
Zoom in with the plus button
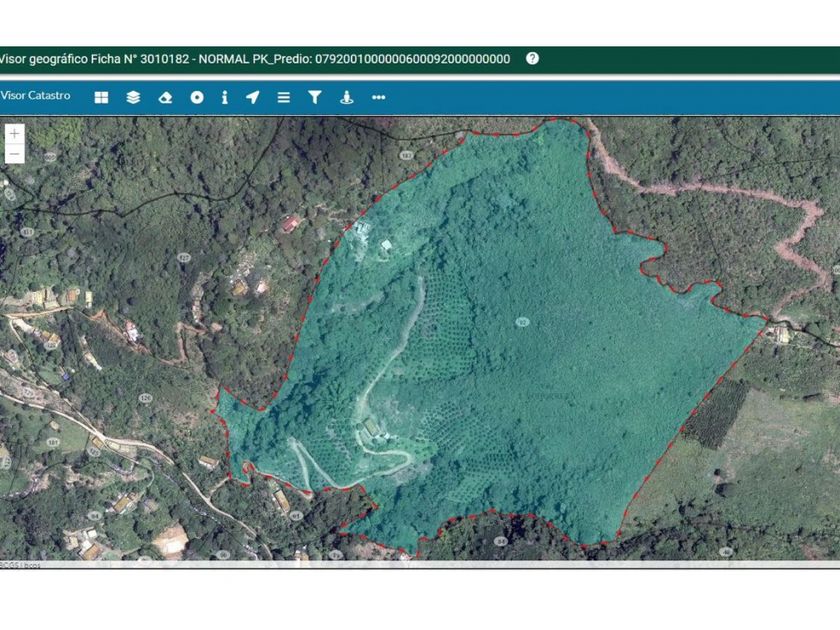coord(14,133)
